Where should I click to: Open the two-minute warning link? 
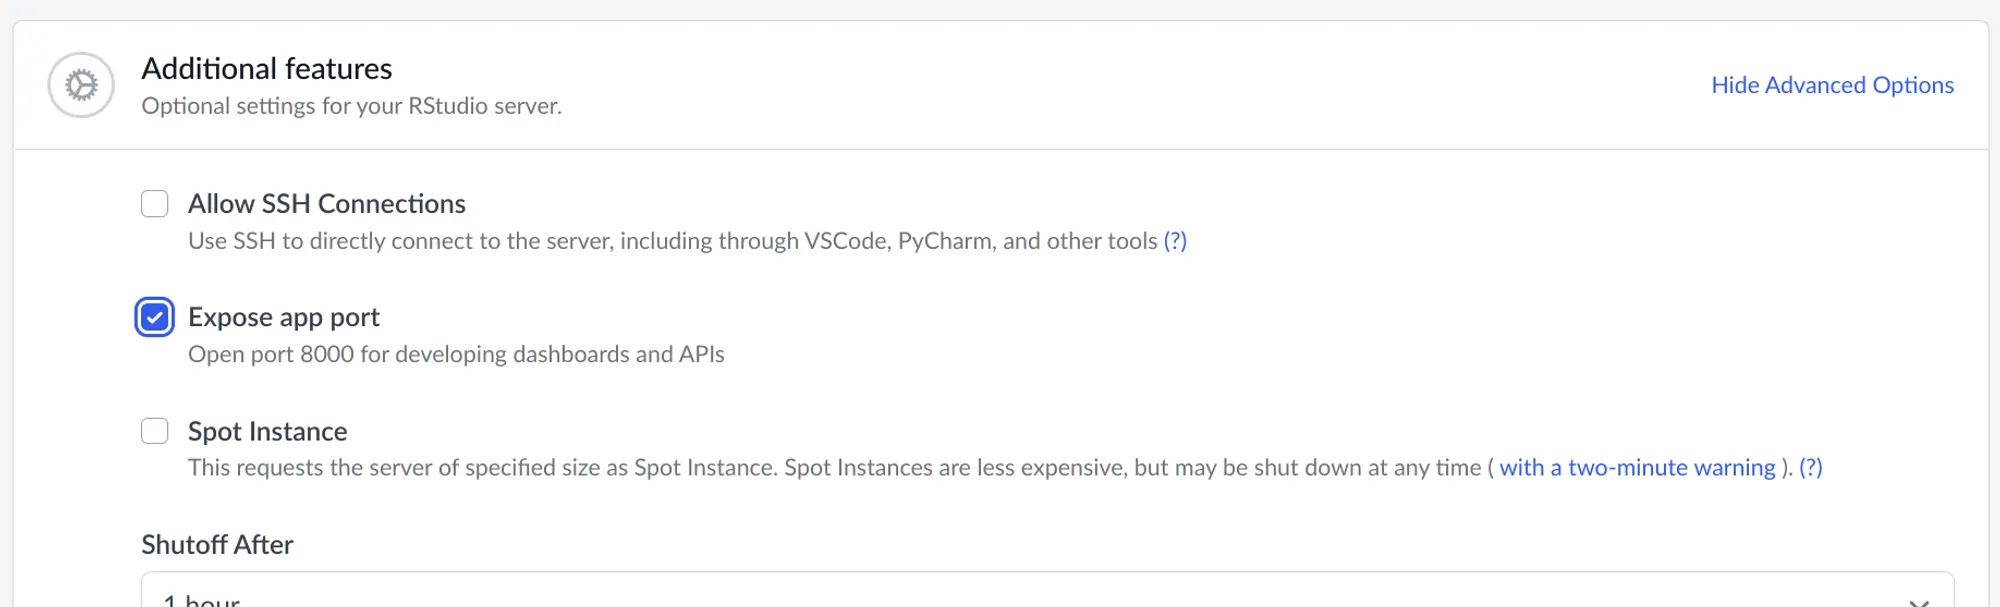[1638, 467]
